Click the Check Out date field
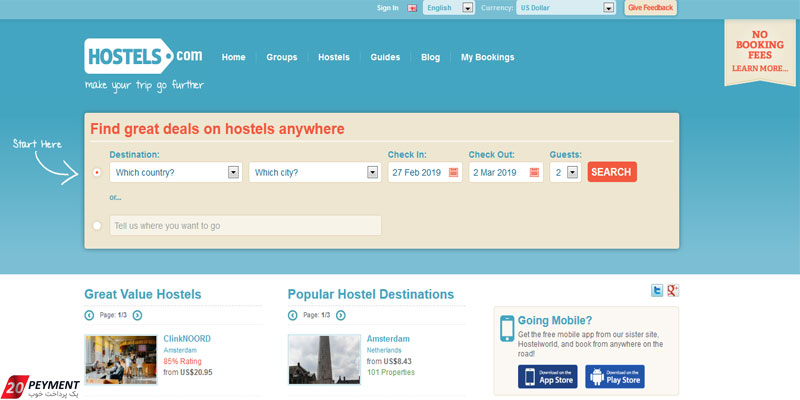Screen dimensions: 800x400 click(506, 172)
